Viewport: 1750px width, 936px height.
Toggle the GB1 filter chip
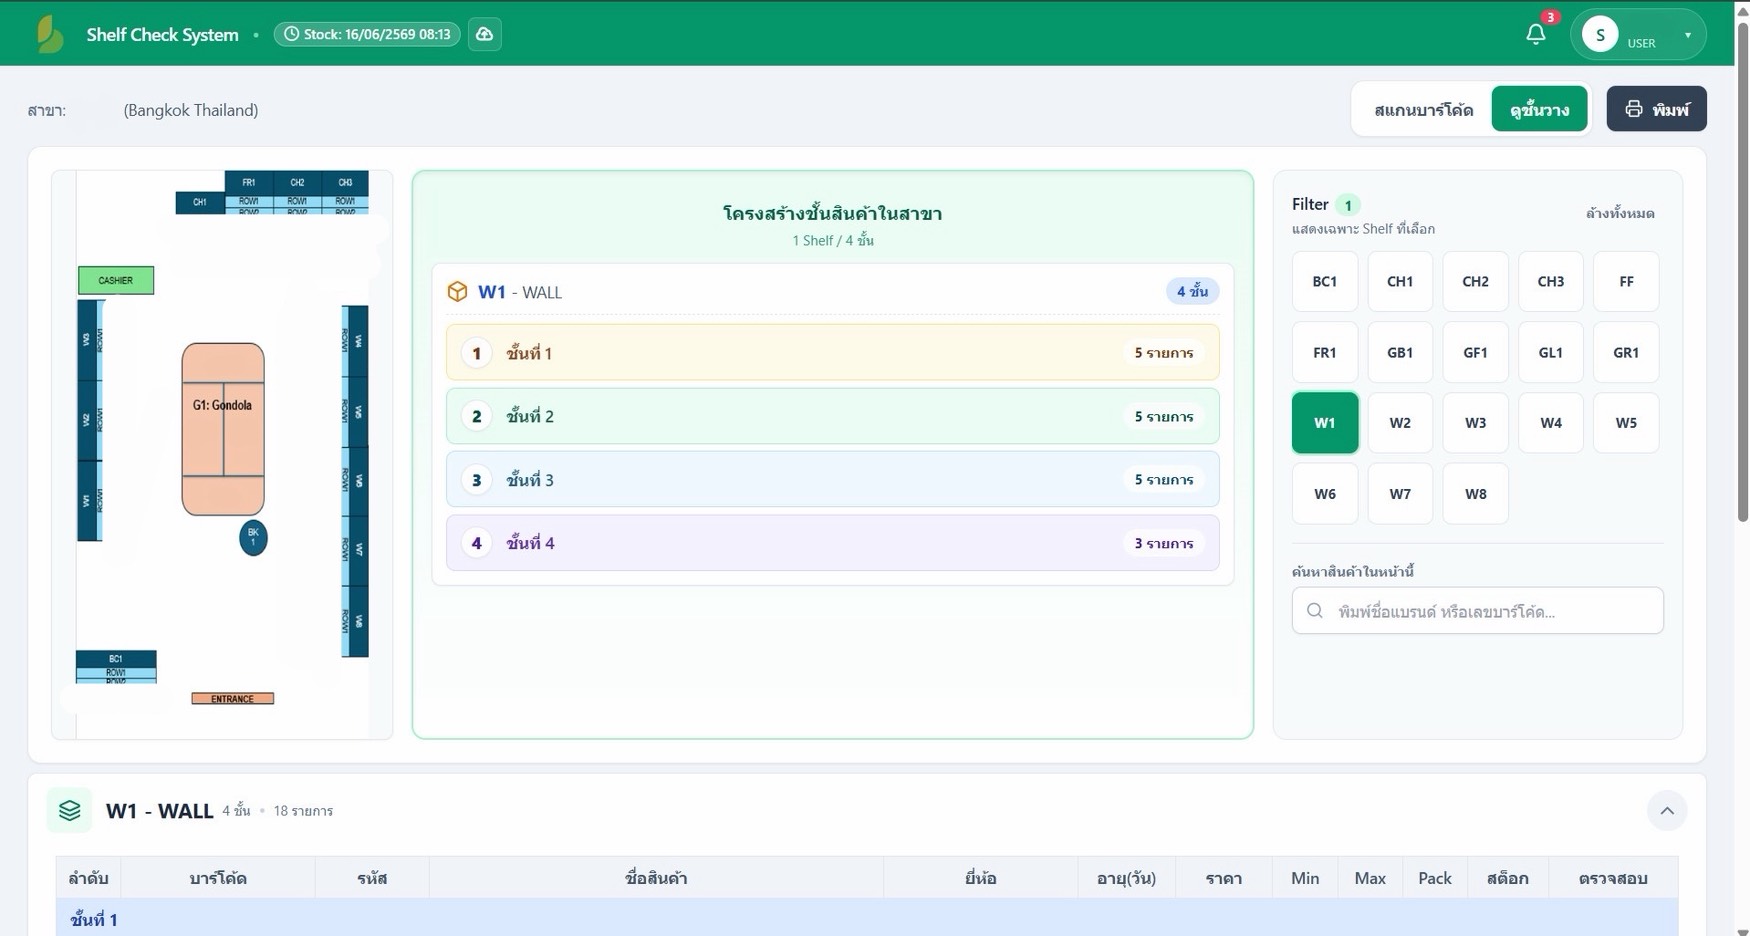[x=1400, y=352]
